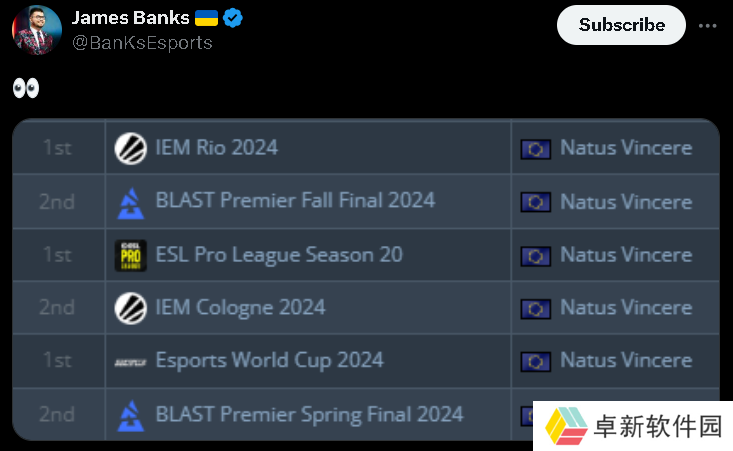Open the James Banks display name
Image resolution: width=733 pixels, height=451 pixels.
[130, 18]
